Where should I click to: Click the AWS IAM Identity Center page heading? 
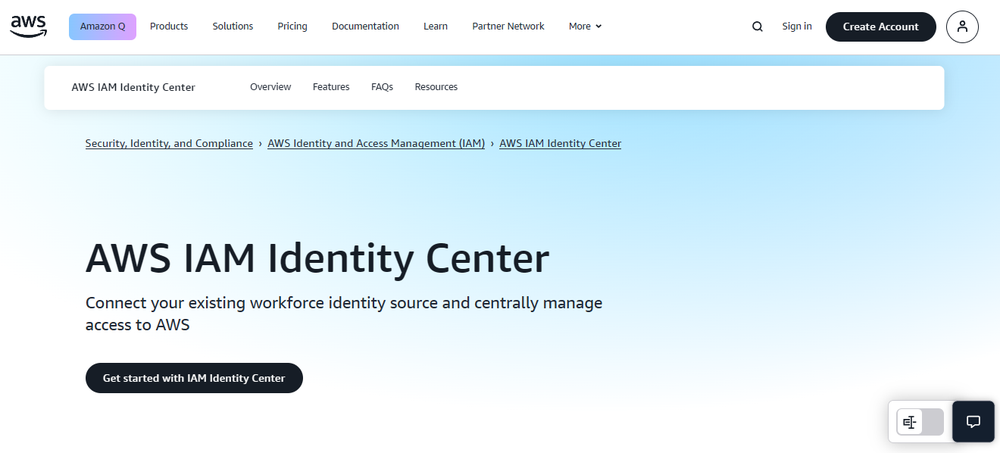tap(317, 260)
